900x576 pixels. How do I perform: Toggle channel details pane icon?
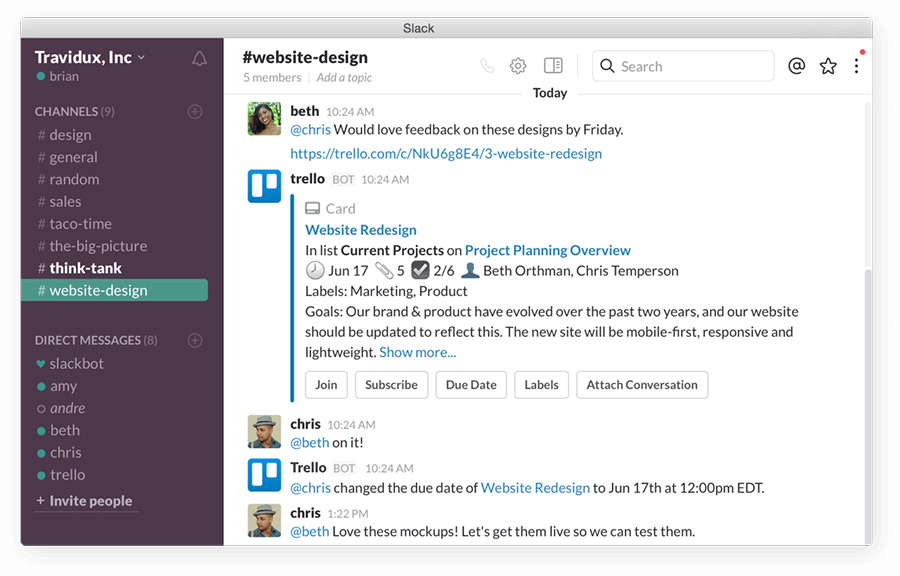tap(553, 65)
